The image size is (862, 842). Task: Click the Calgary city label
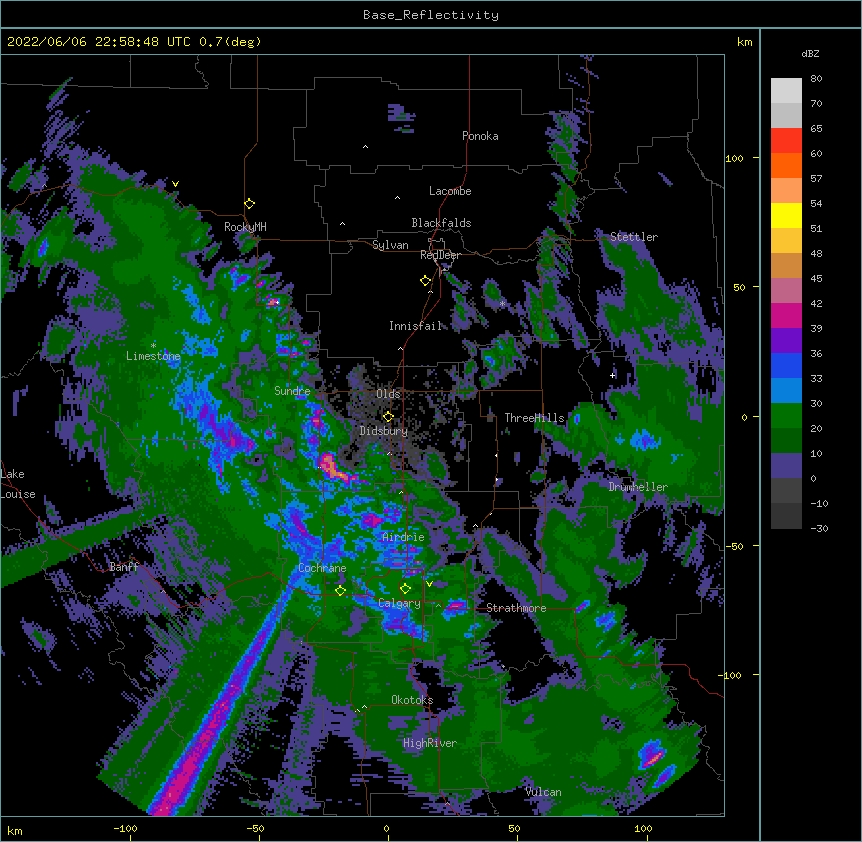(400, 603)
